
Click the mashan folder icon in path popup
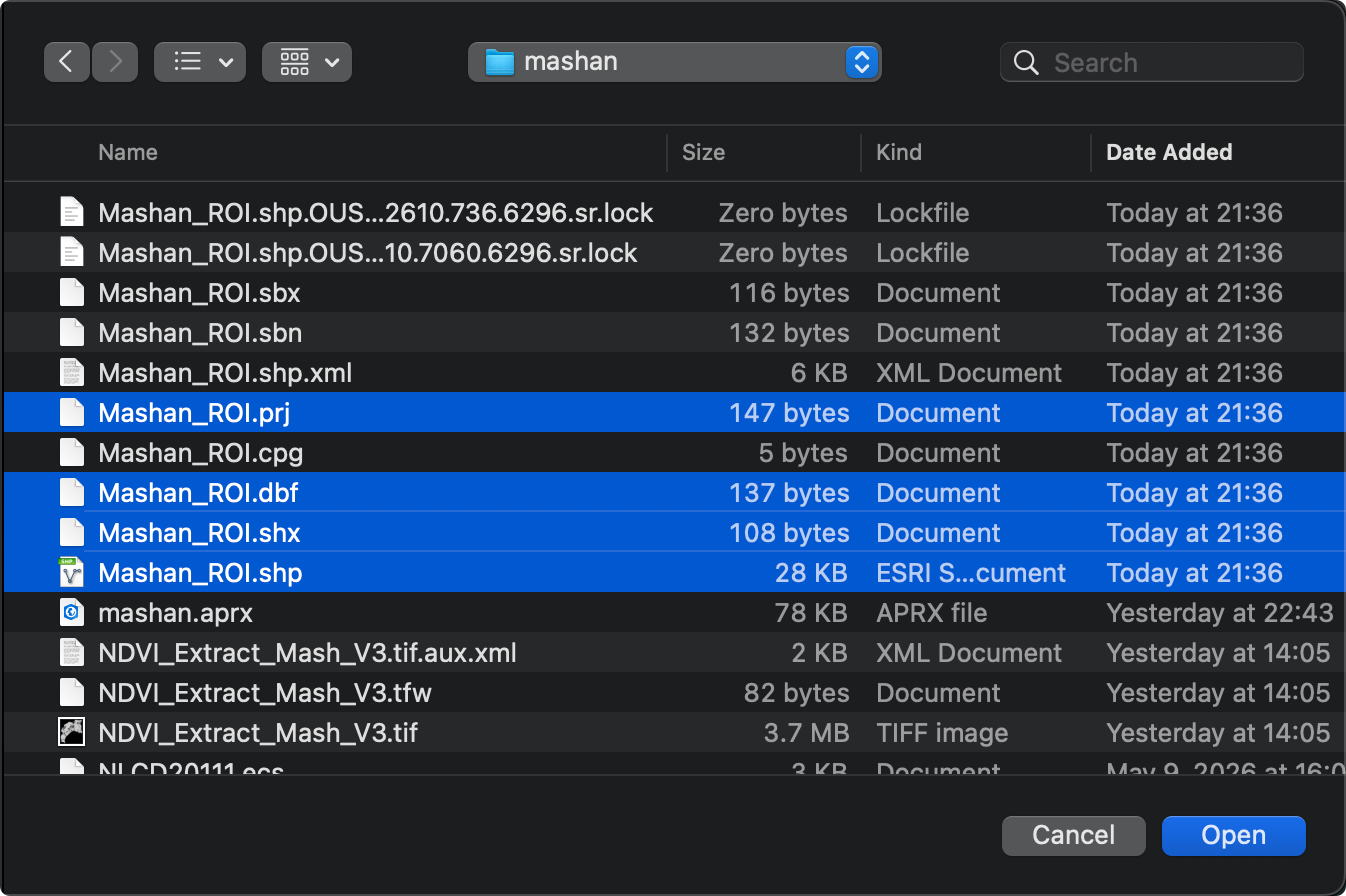pyautogui.click(x=499, y=62)
